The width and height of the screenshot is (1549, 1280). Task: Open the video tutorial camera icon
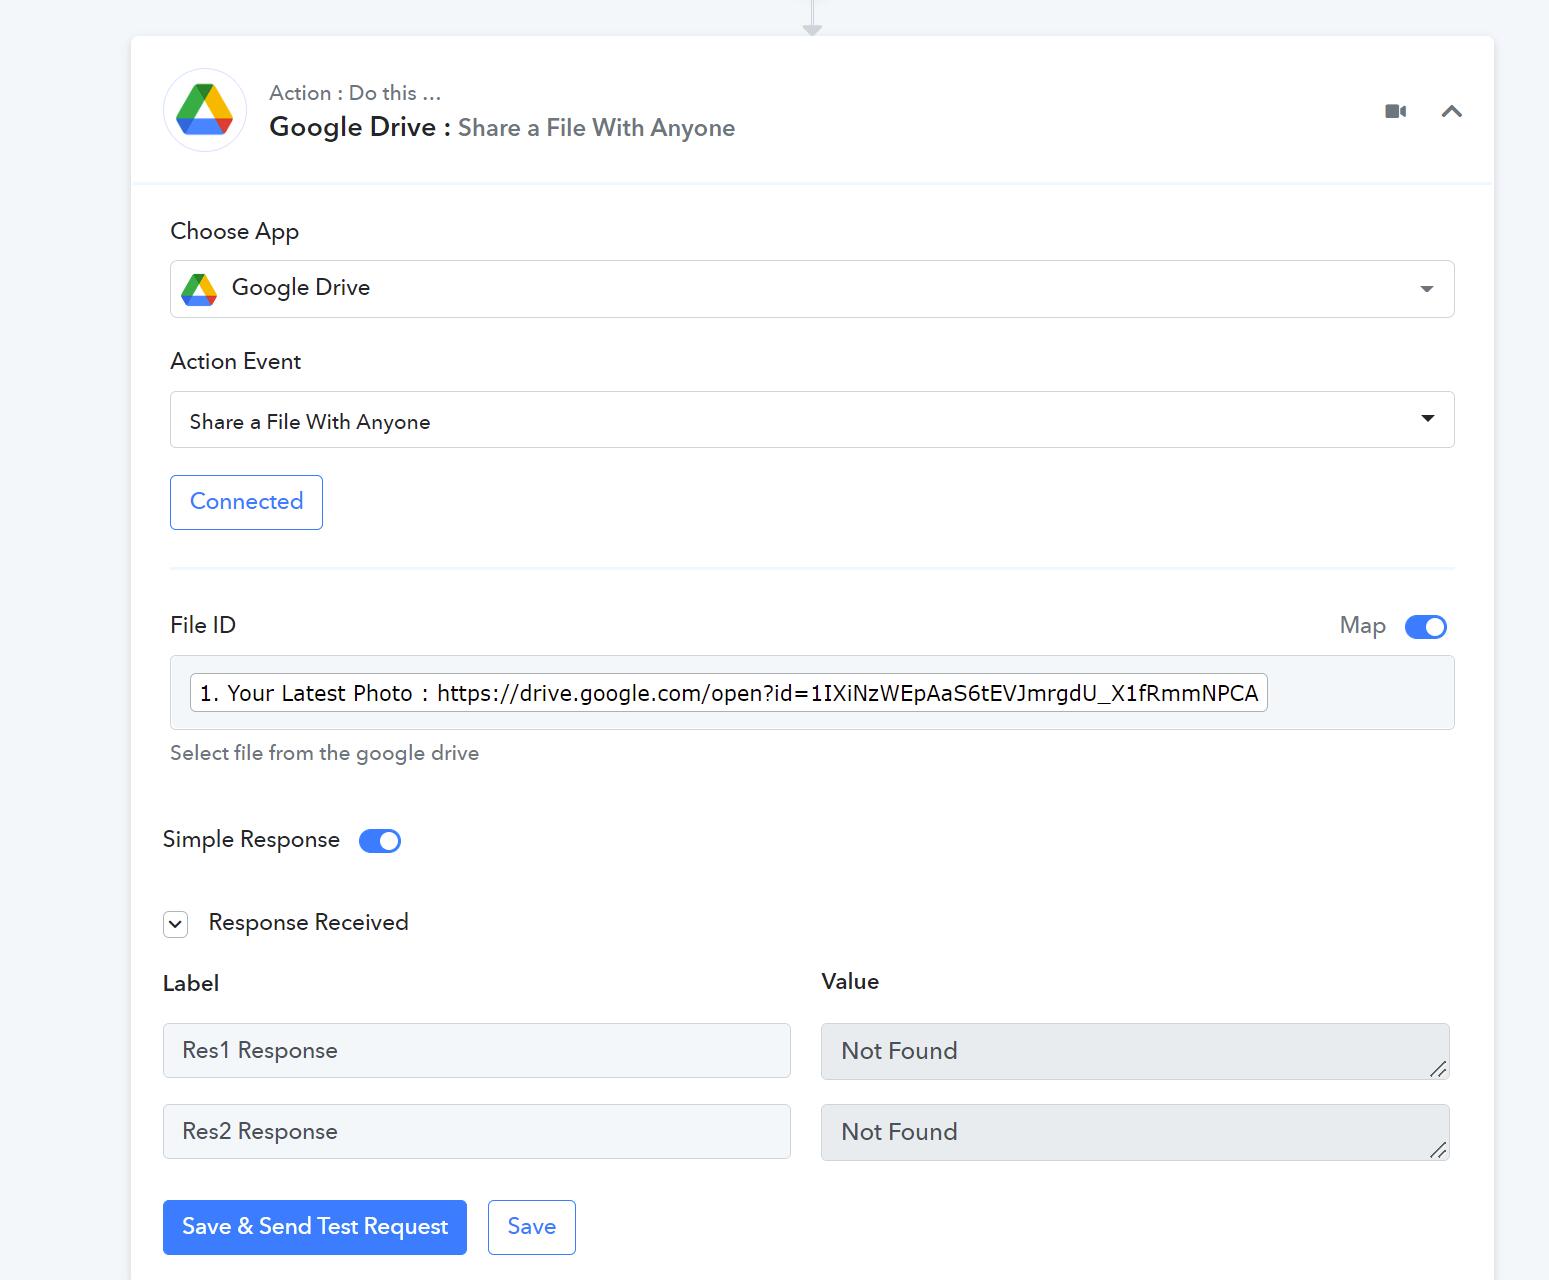(x=1396, y=111)
